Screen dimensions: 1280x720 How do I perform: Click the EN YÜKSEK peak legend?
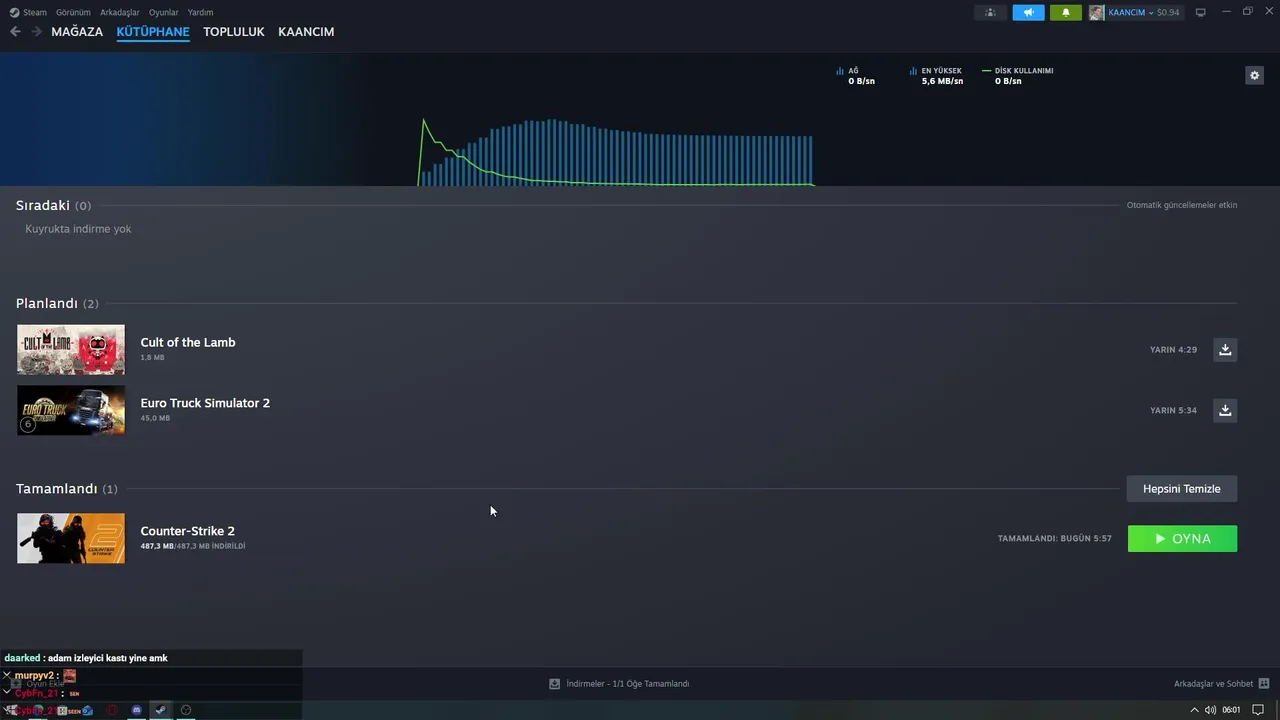point(936,76)
